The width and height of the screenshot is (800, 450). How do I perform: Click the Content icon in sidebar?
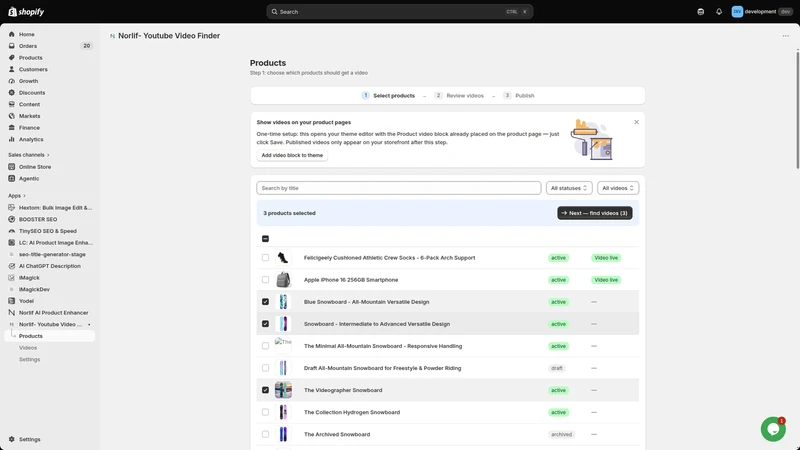tap(12, 104)
